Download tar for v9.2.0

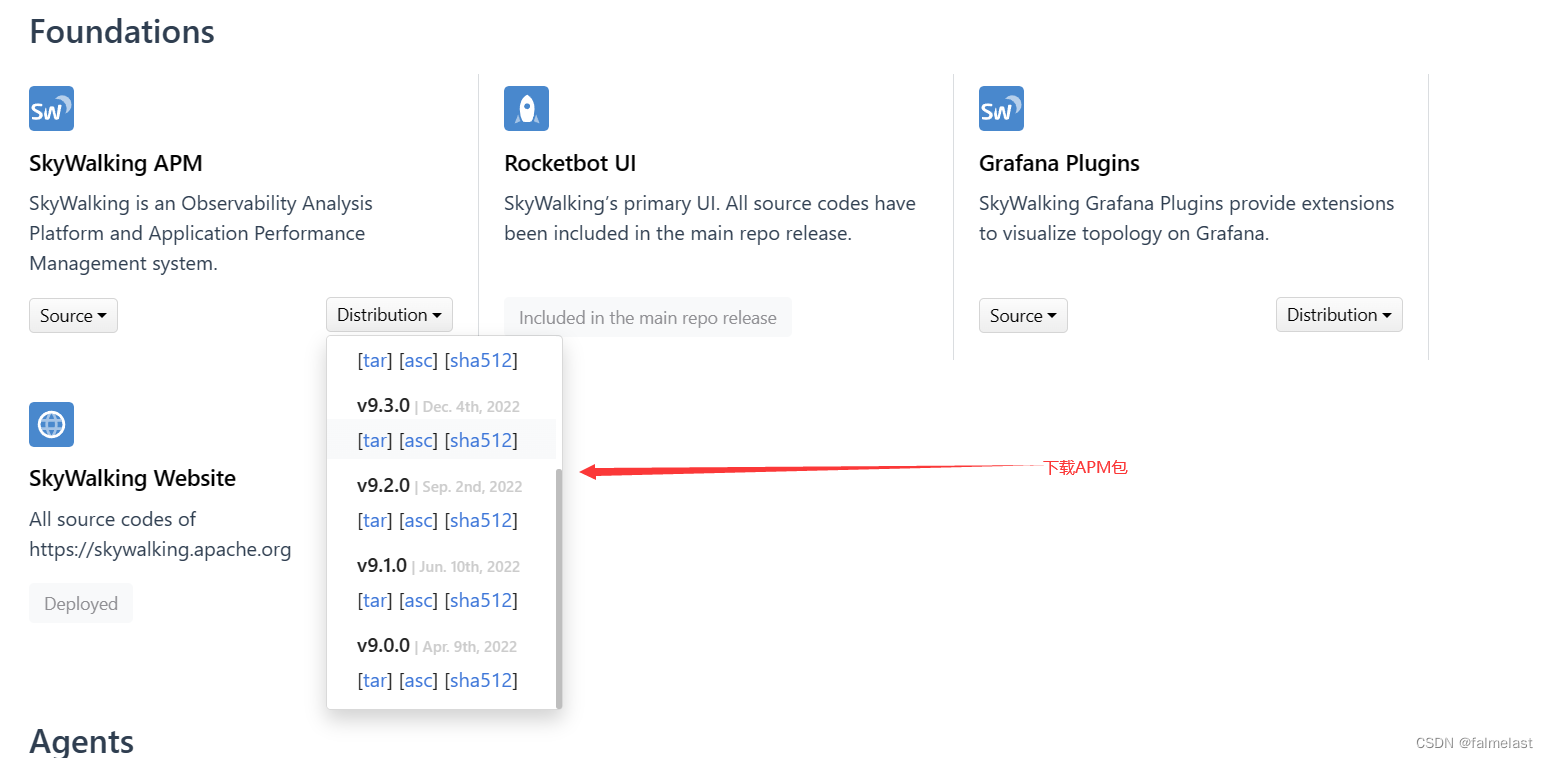point(375,520)
